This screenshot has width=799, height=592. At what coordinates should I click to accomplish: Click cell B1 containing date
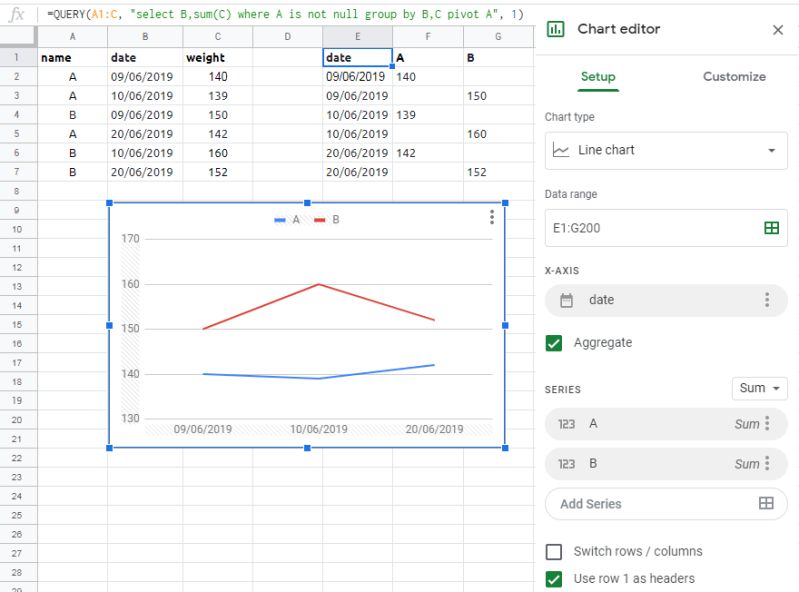click(x=145, y=58)
